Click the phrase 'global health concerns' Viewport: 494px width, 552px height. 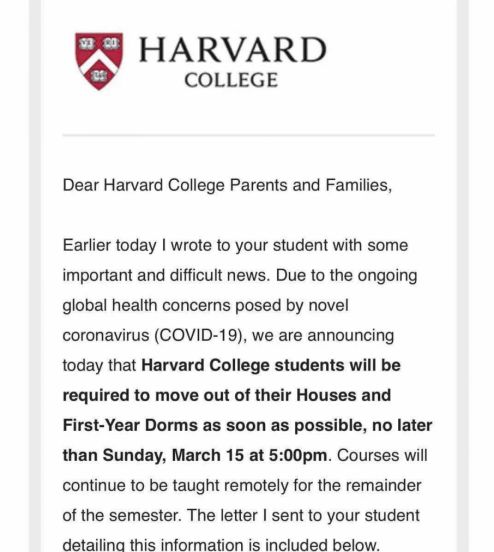click(146, 305)
